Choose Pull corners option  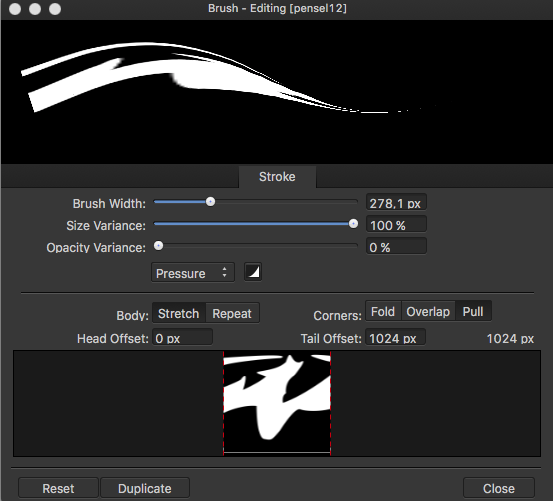pyautogui.click(x=473, y=311)
